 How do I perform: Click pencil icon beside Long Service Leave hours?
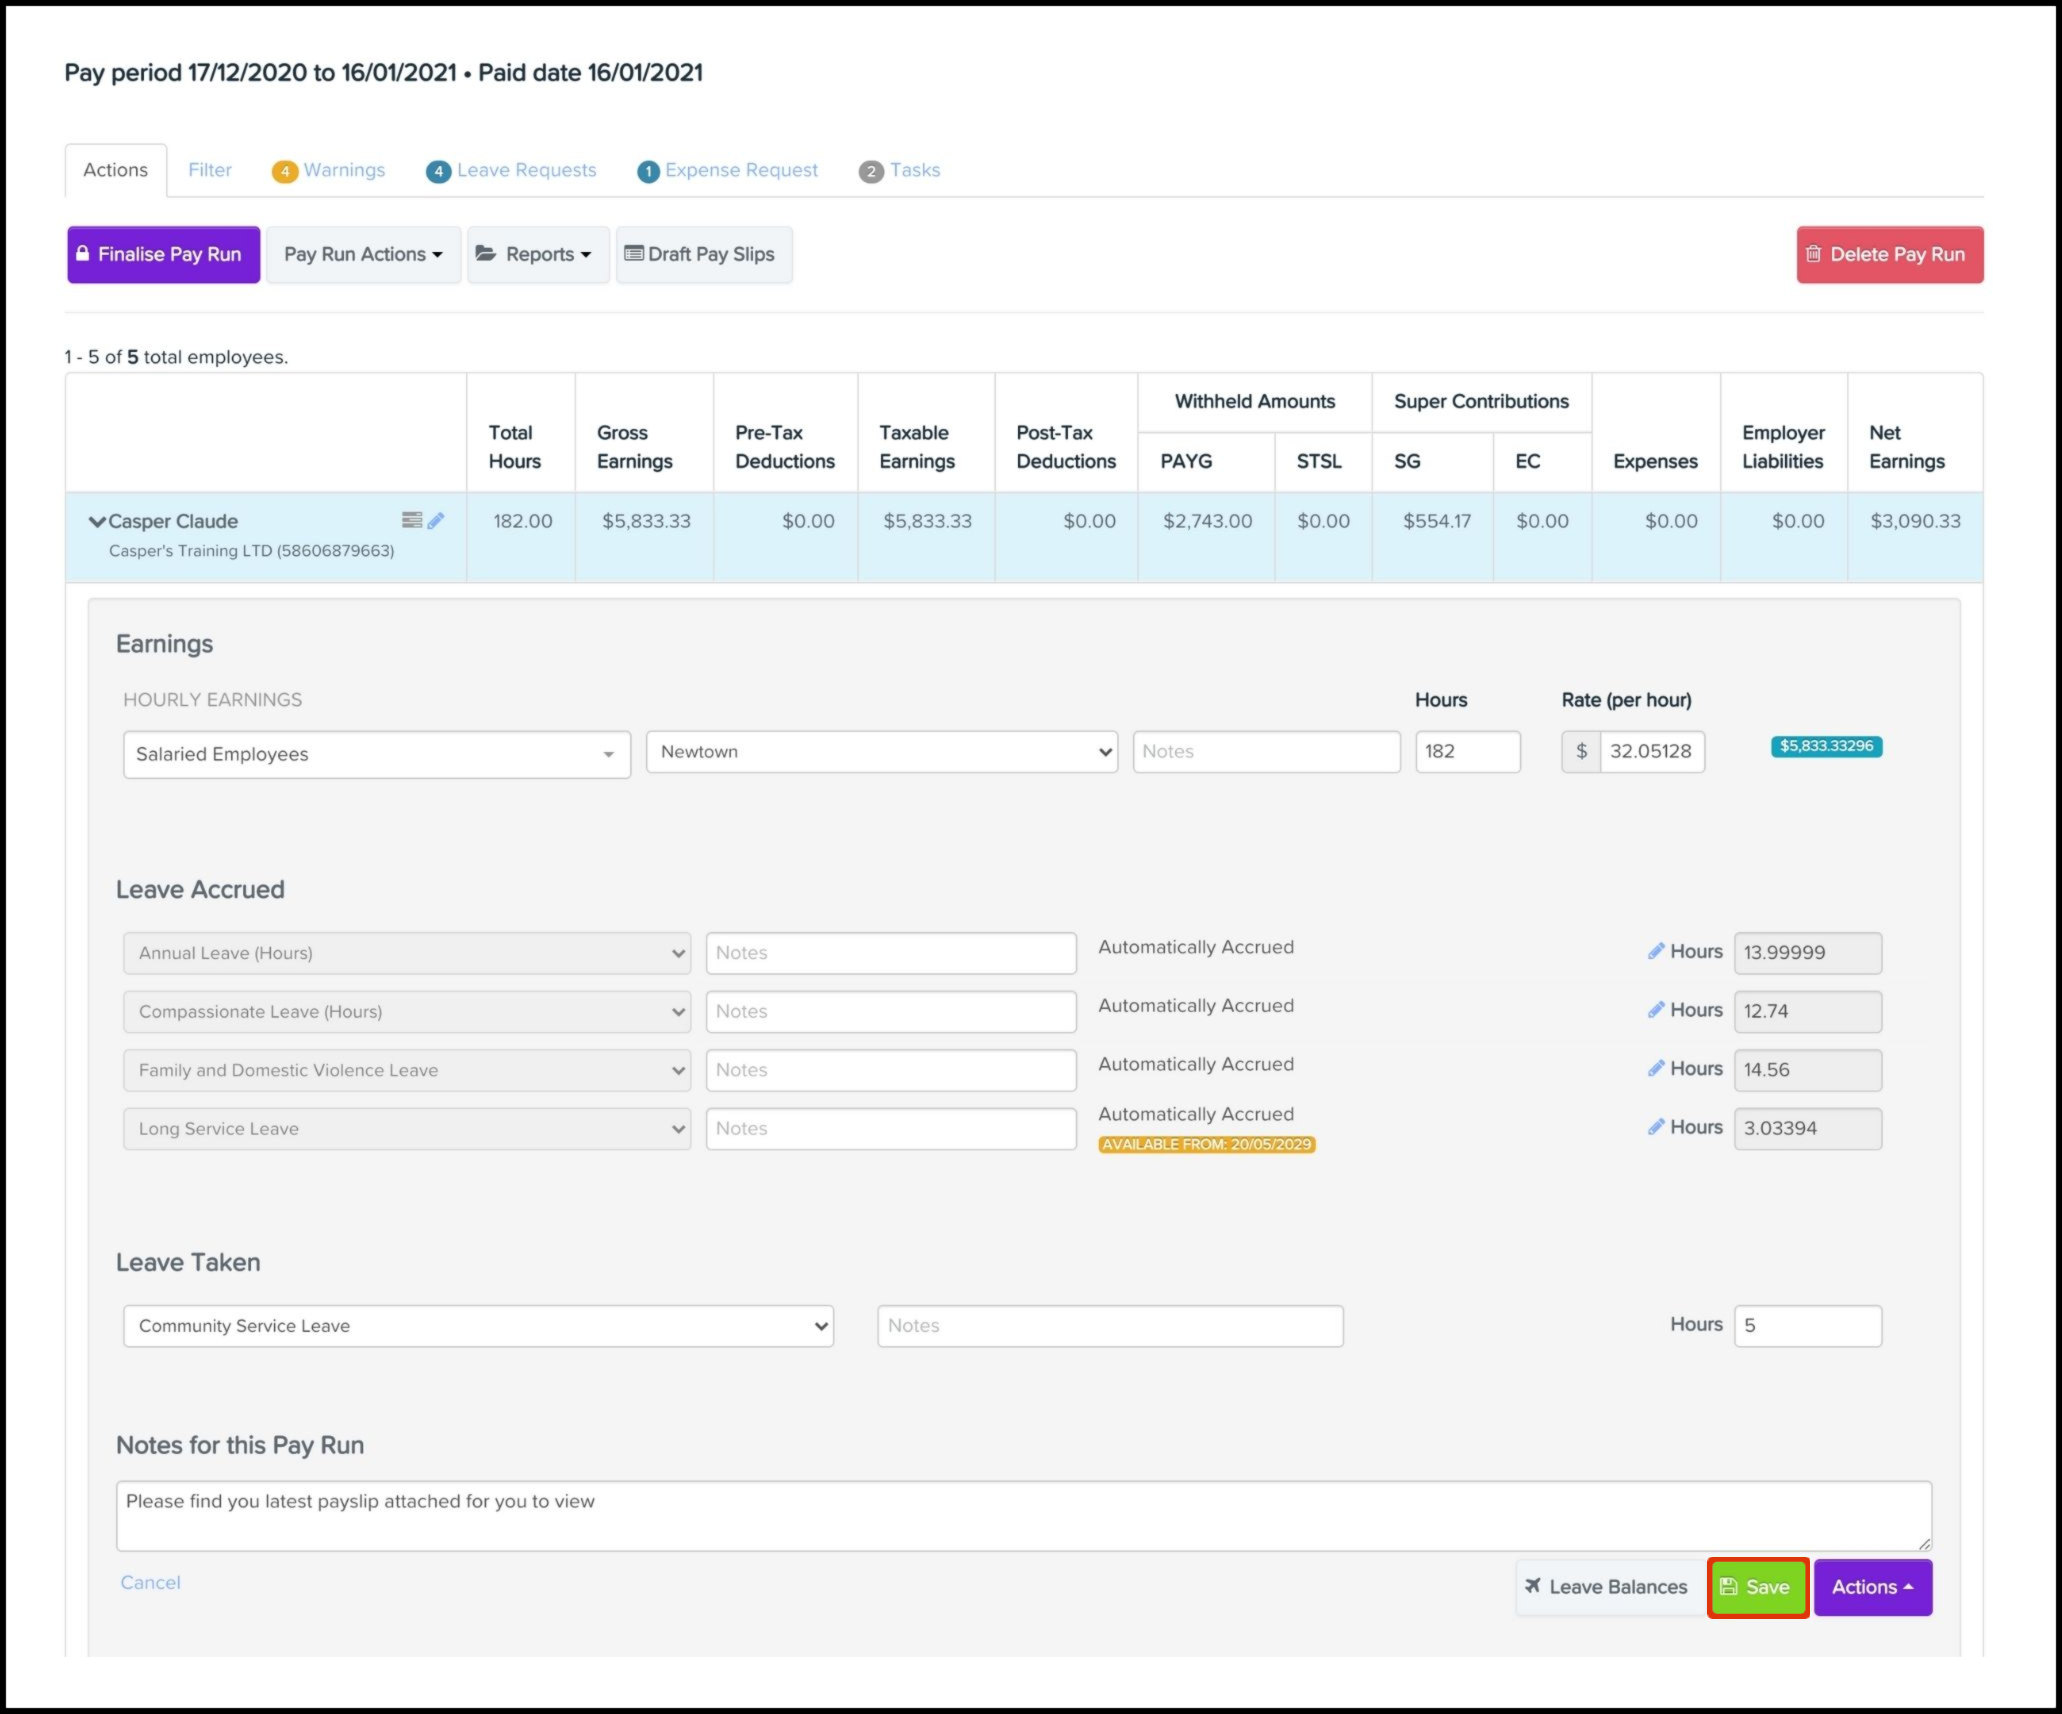pos(1656,1127)
